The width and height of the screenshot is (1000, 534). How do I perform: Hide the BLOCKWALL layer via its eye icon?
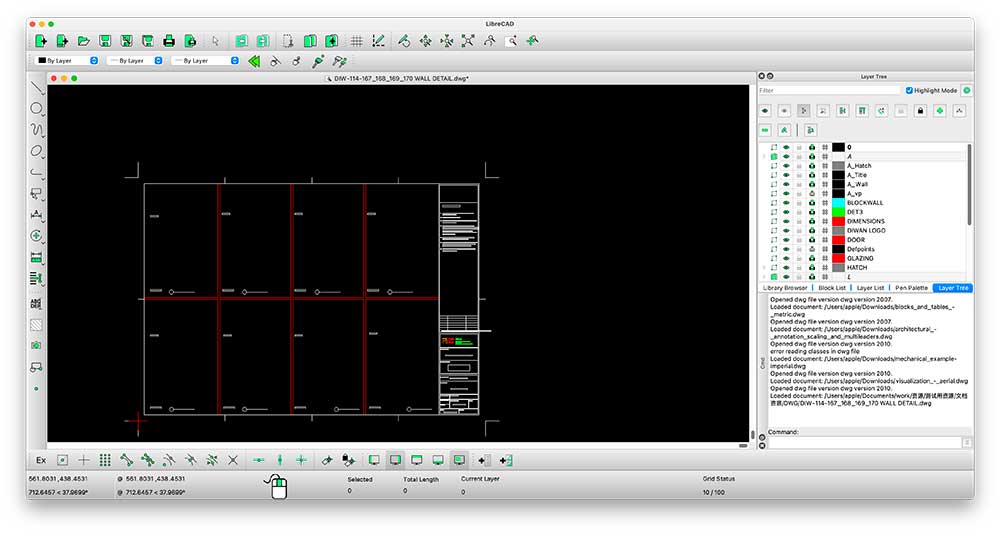786,203
